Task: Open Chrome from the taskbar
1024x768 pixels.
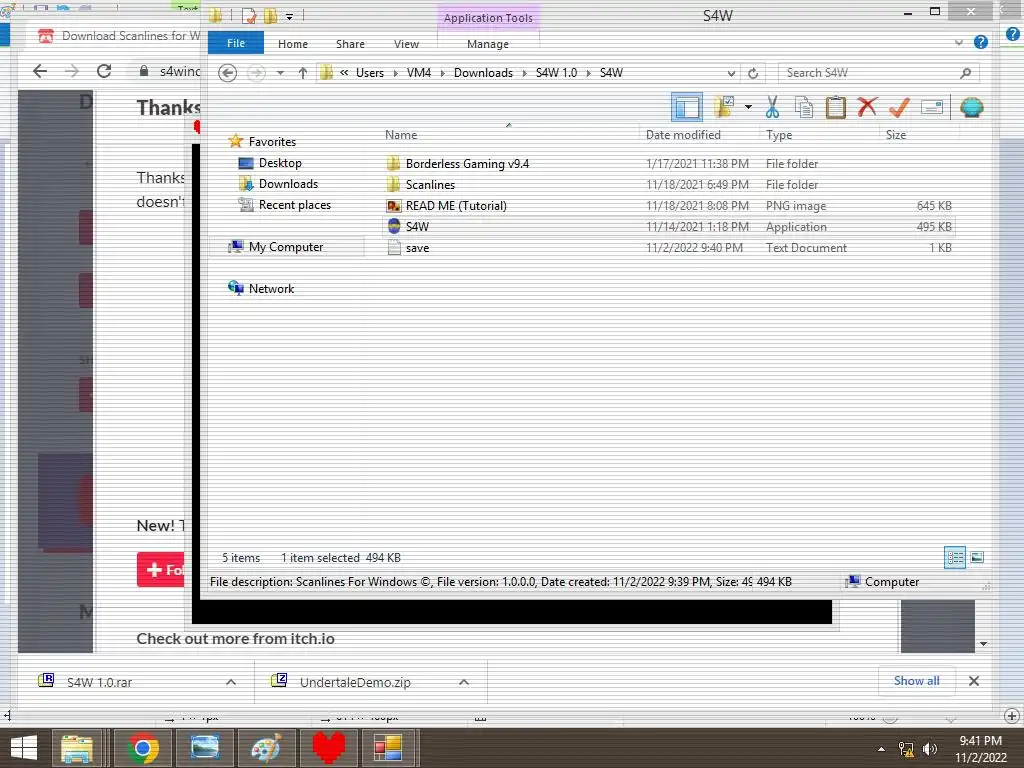Action: [143, 748]
